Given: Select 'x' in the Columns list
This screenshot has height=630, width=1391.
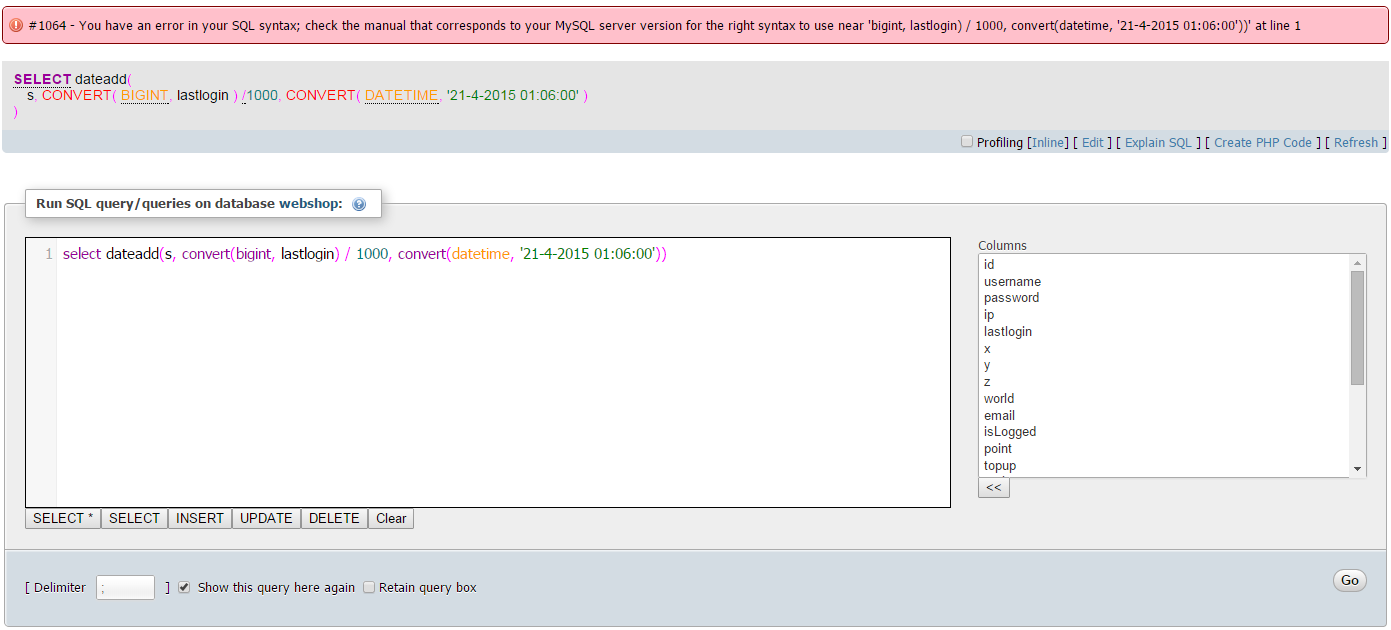Looking at the screenshot, I should point(1164,348).
